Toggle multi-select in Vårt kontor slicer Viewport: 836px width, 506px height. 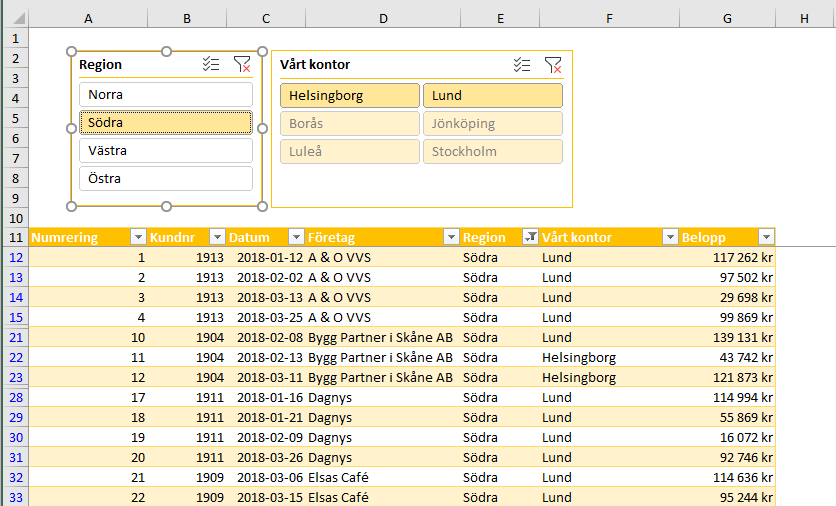[x=522, y=65]
